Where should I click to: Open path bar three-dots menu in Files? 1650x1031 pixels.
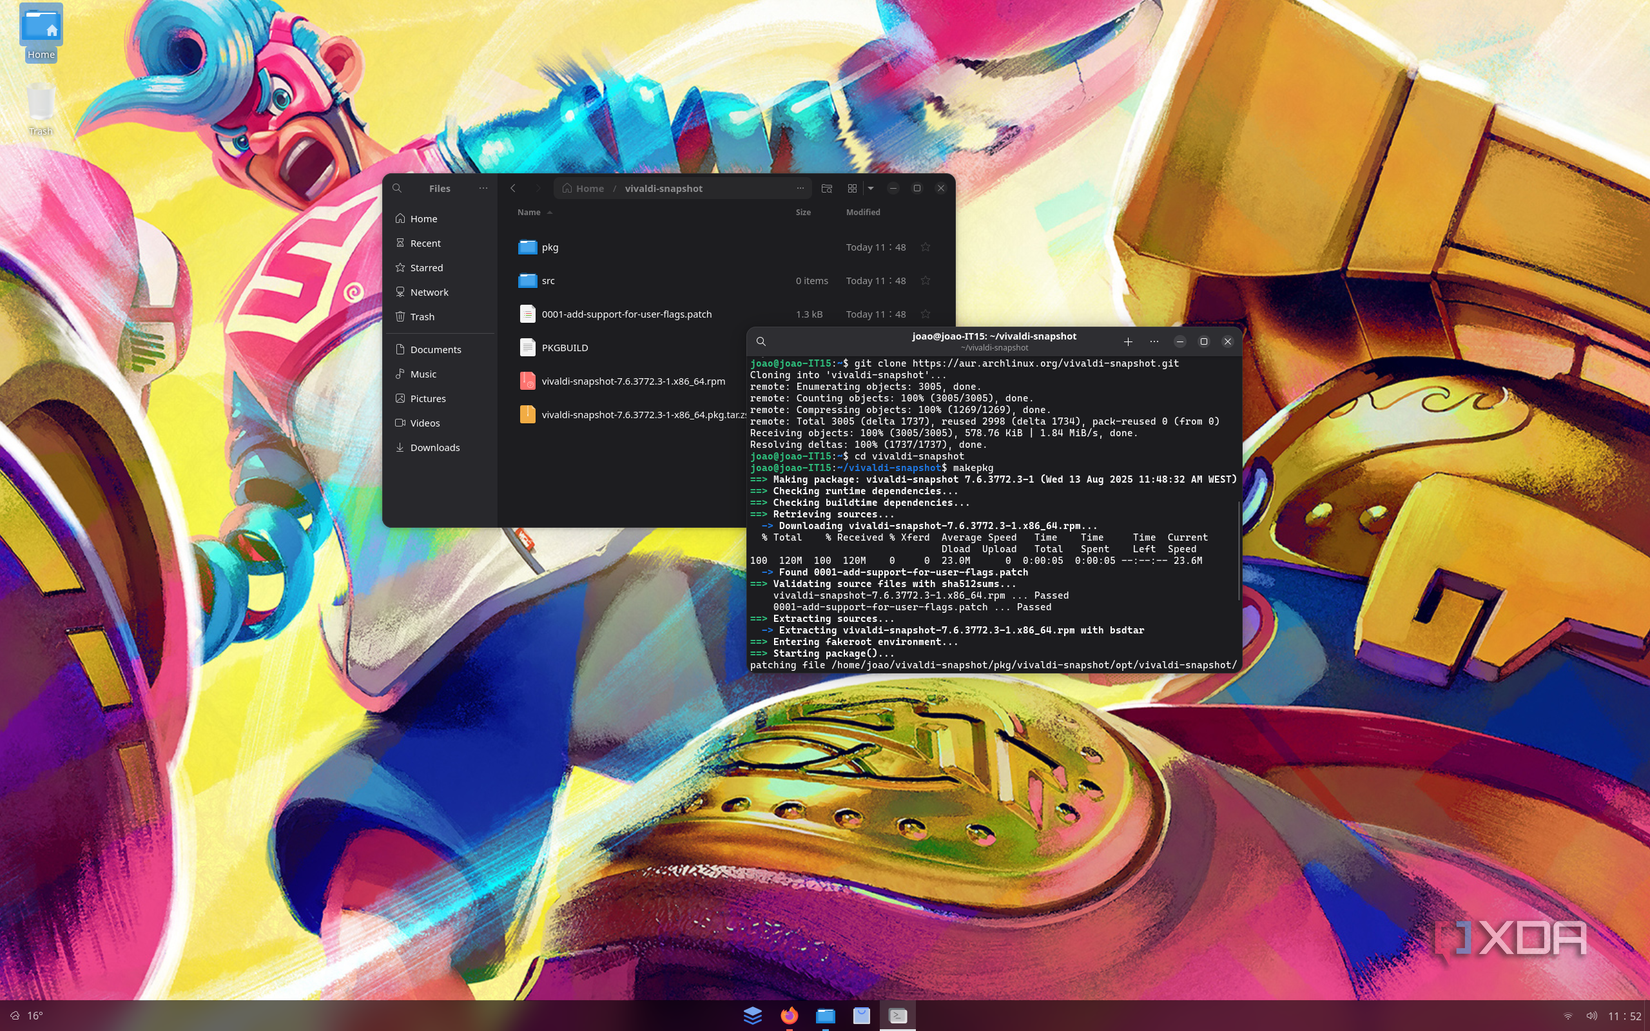click(x=800, y=188)
